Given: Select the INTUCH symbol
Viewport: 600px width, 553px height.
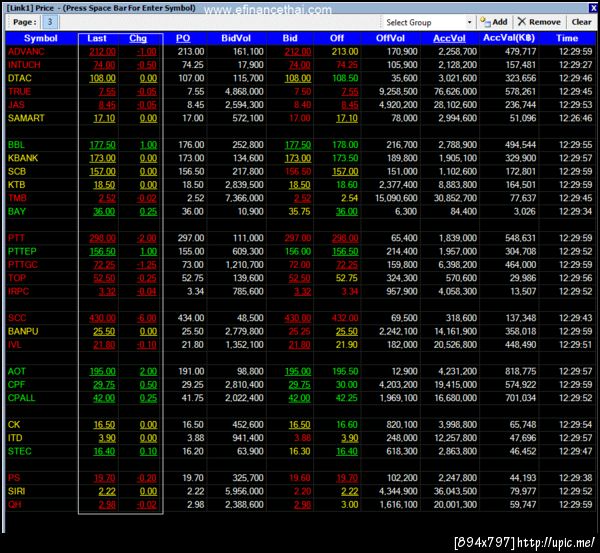Looking at the screenshot, I should tap(24, 65).
